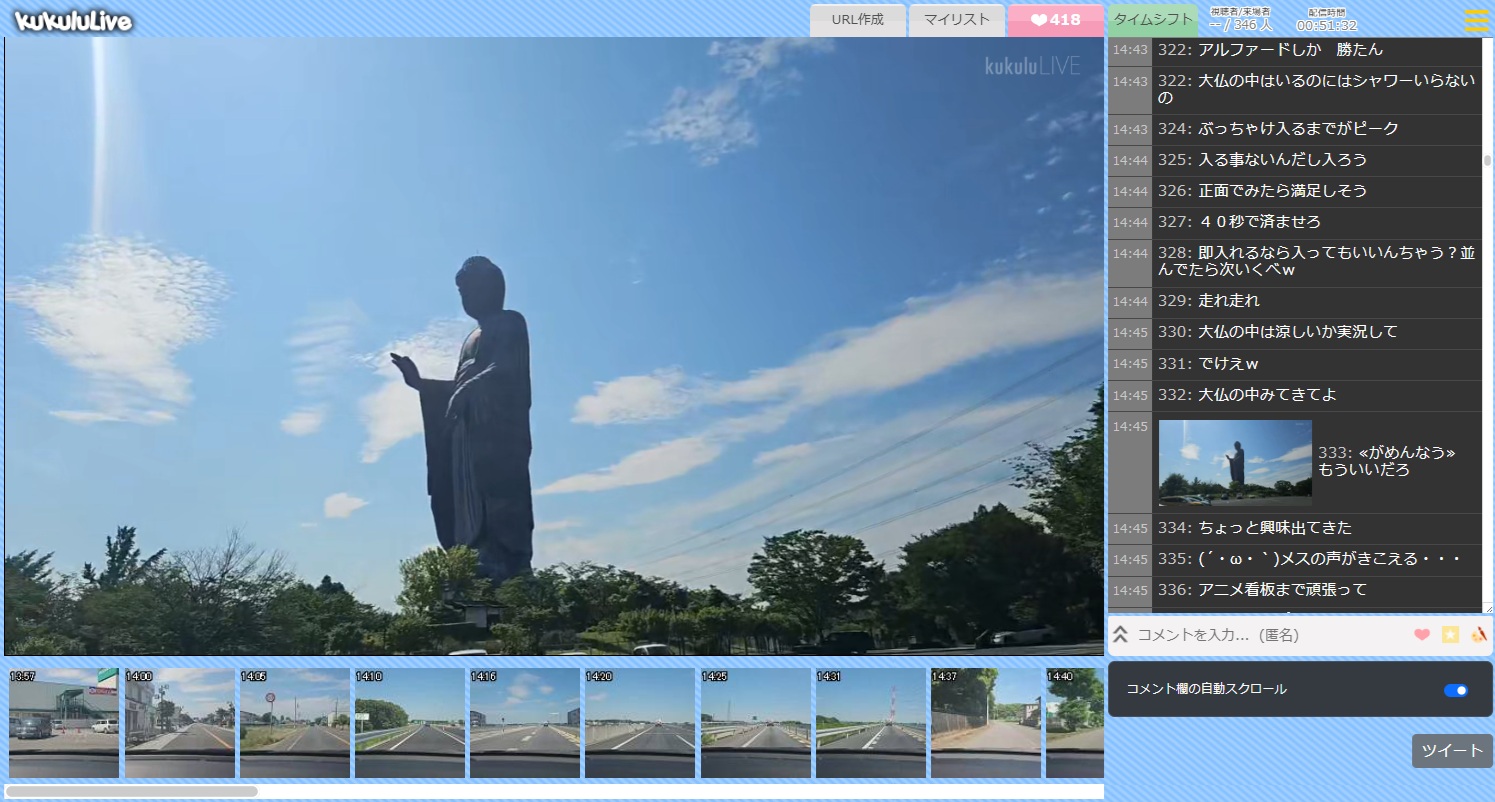Click the ツイート button
Screen dimensions: 1495x802
[x=1451, y=751]
